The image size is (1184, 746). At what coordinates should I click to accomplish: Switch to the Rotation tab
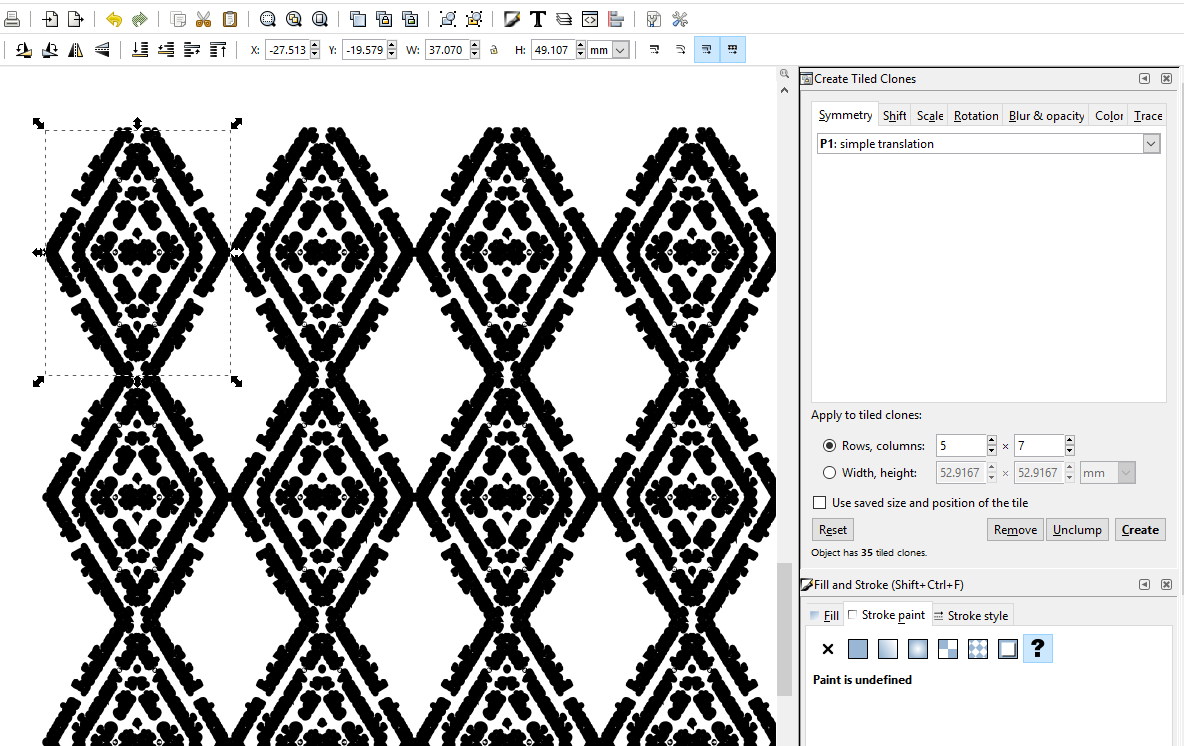tap(975, 115)
